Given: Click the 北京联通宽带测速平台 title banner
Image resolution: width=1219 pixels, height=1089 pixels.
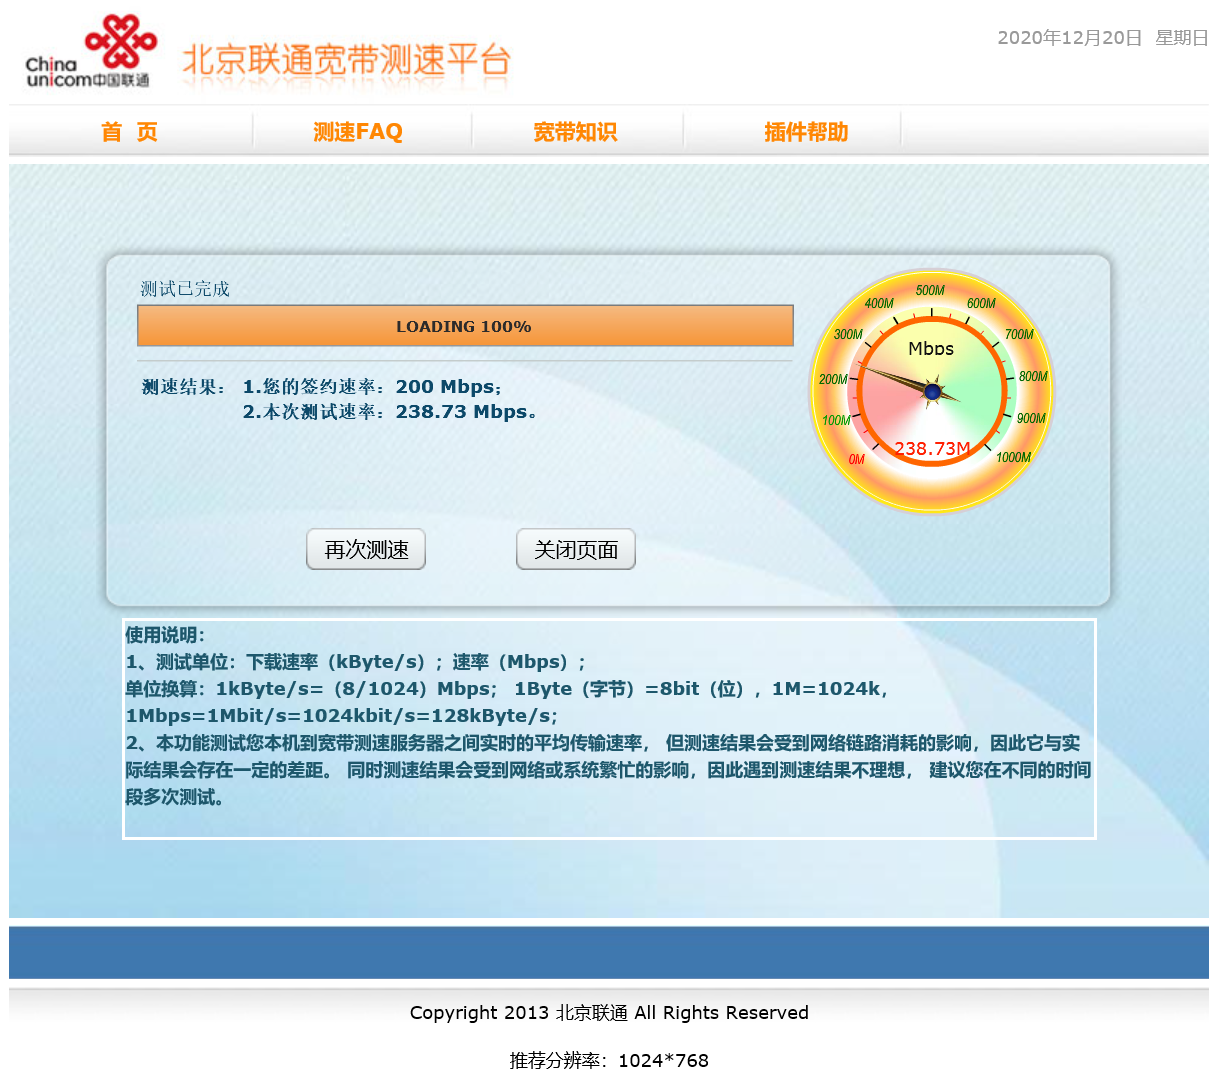Looking at the screenshot, I should [x=346, y=60].
